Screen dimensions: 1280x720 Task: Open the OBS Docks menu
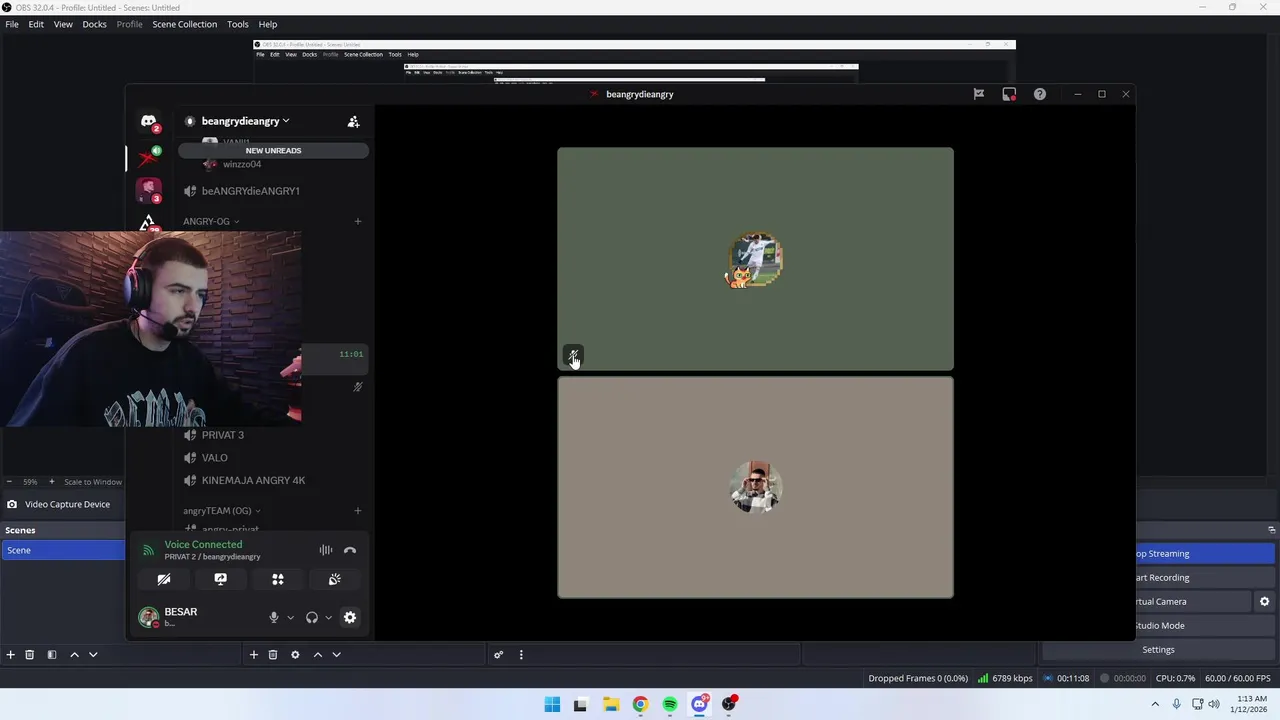pyautogui.click(x=94, y=24)
